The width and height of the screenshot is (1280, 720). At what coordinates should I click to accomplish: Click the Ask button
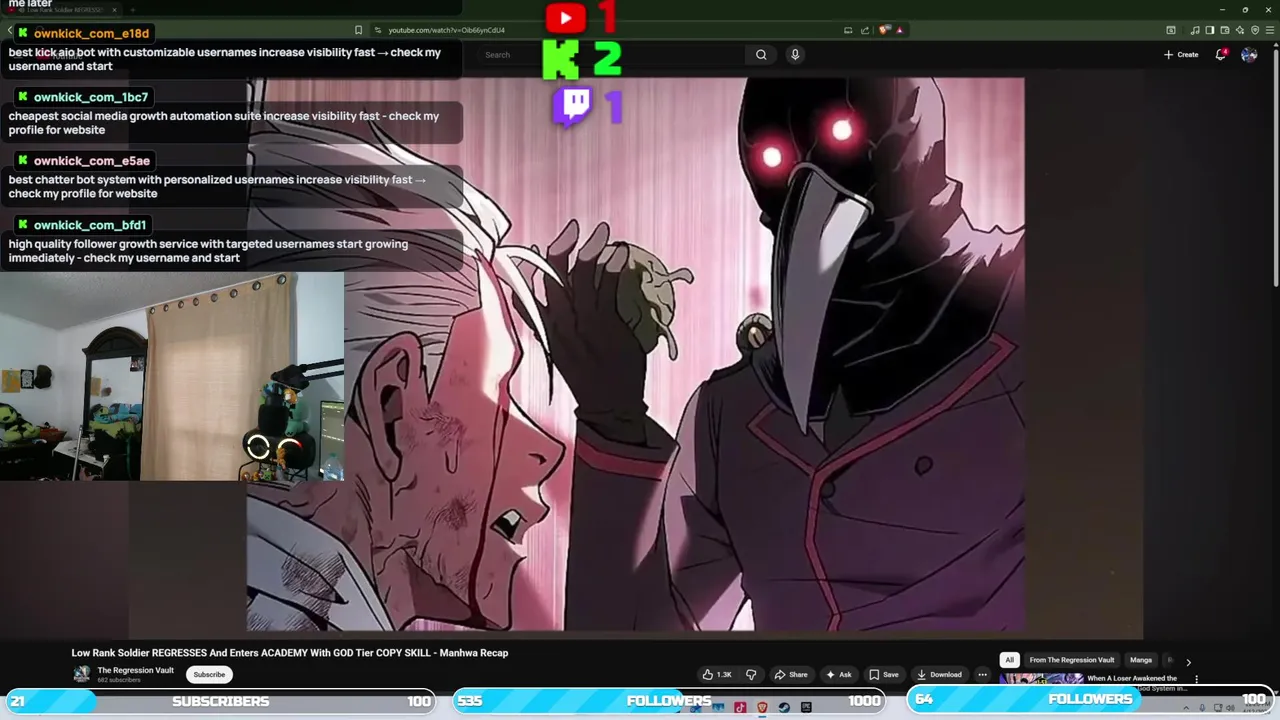(x=838, y=674)
